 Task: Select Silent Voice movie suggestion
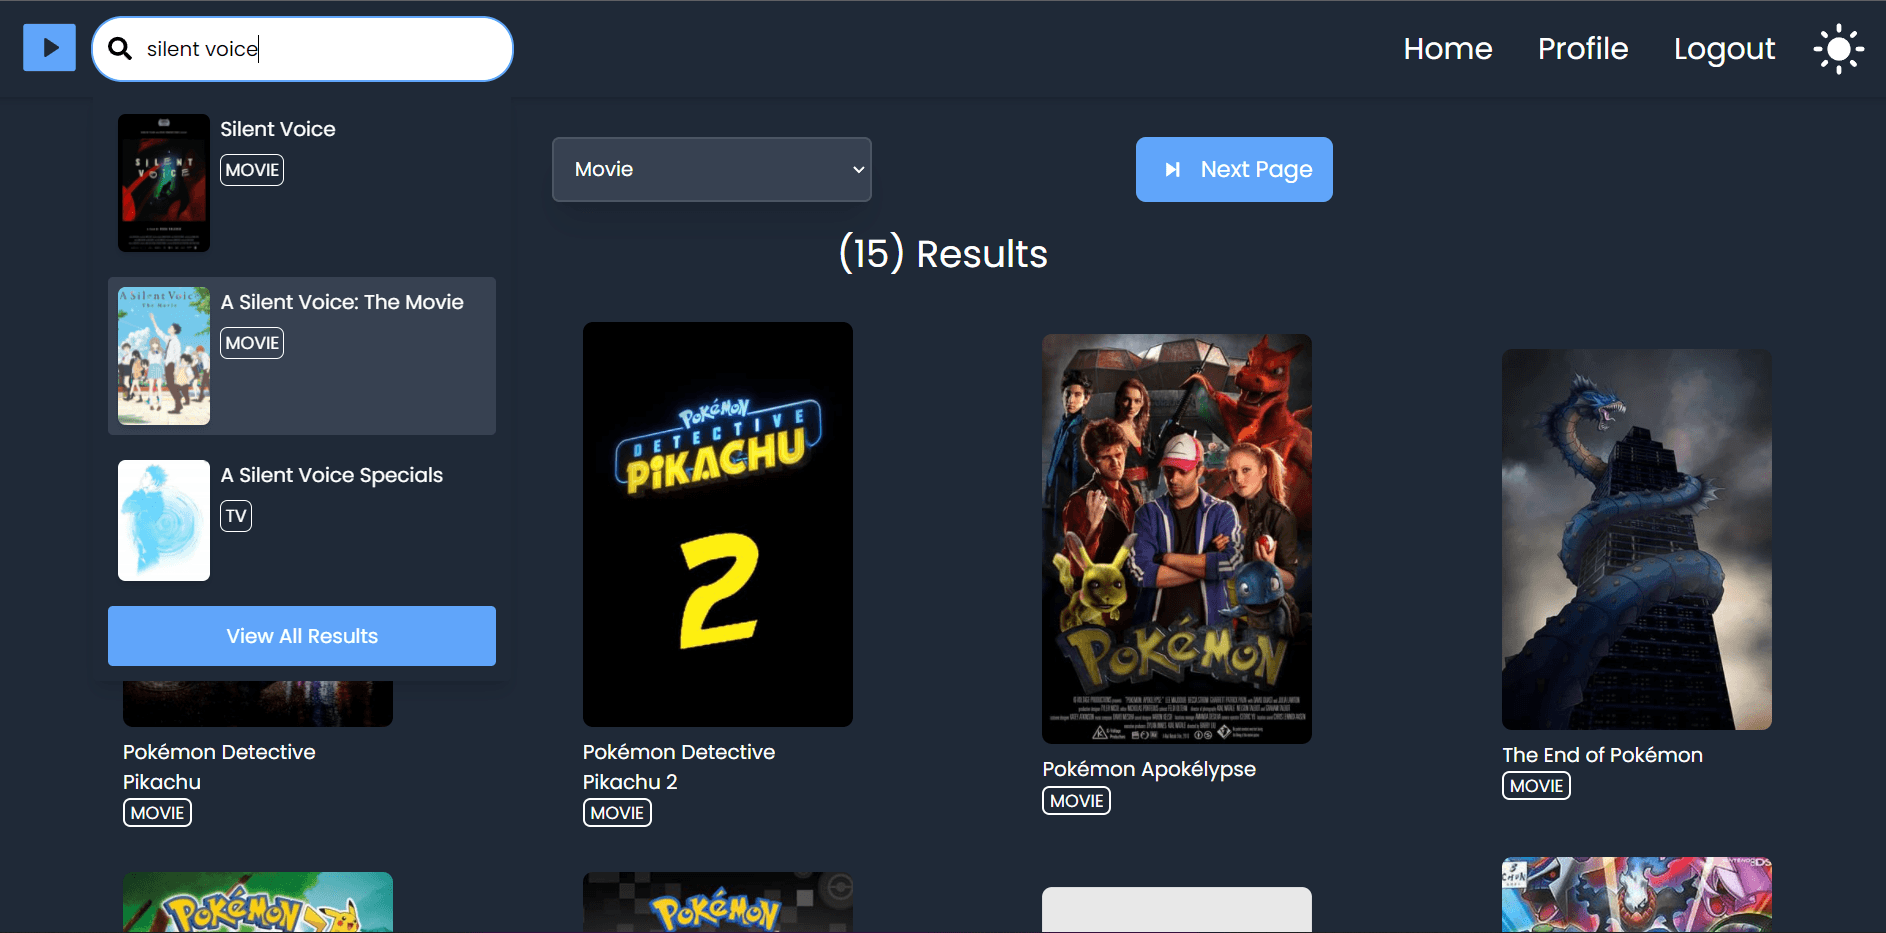[x=278, y=129]
